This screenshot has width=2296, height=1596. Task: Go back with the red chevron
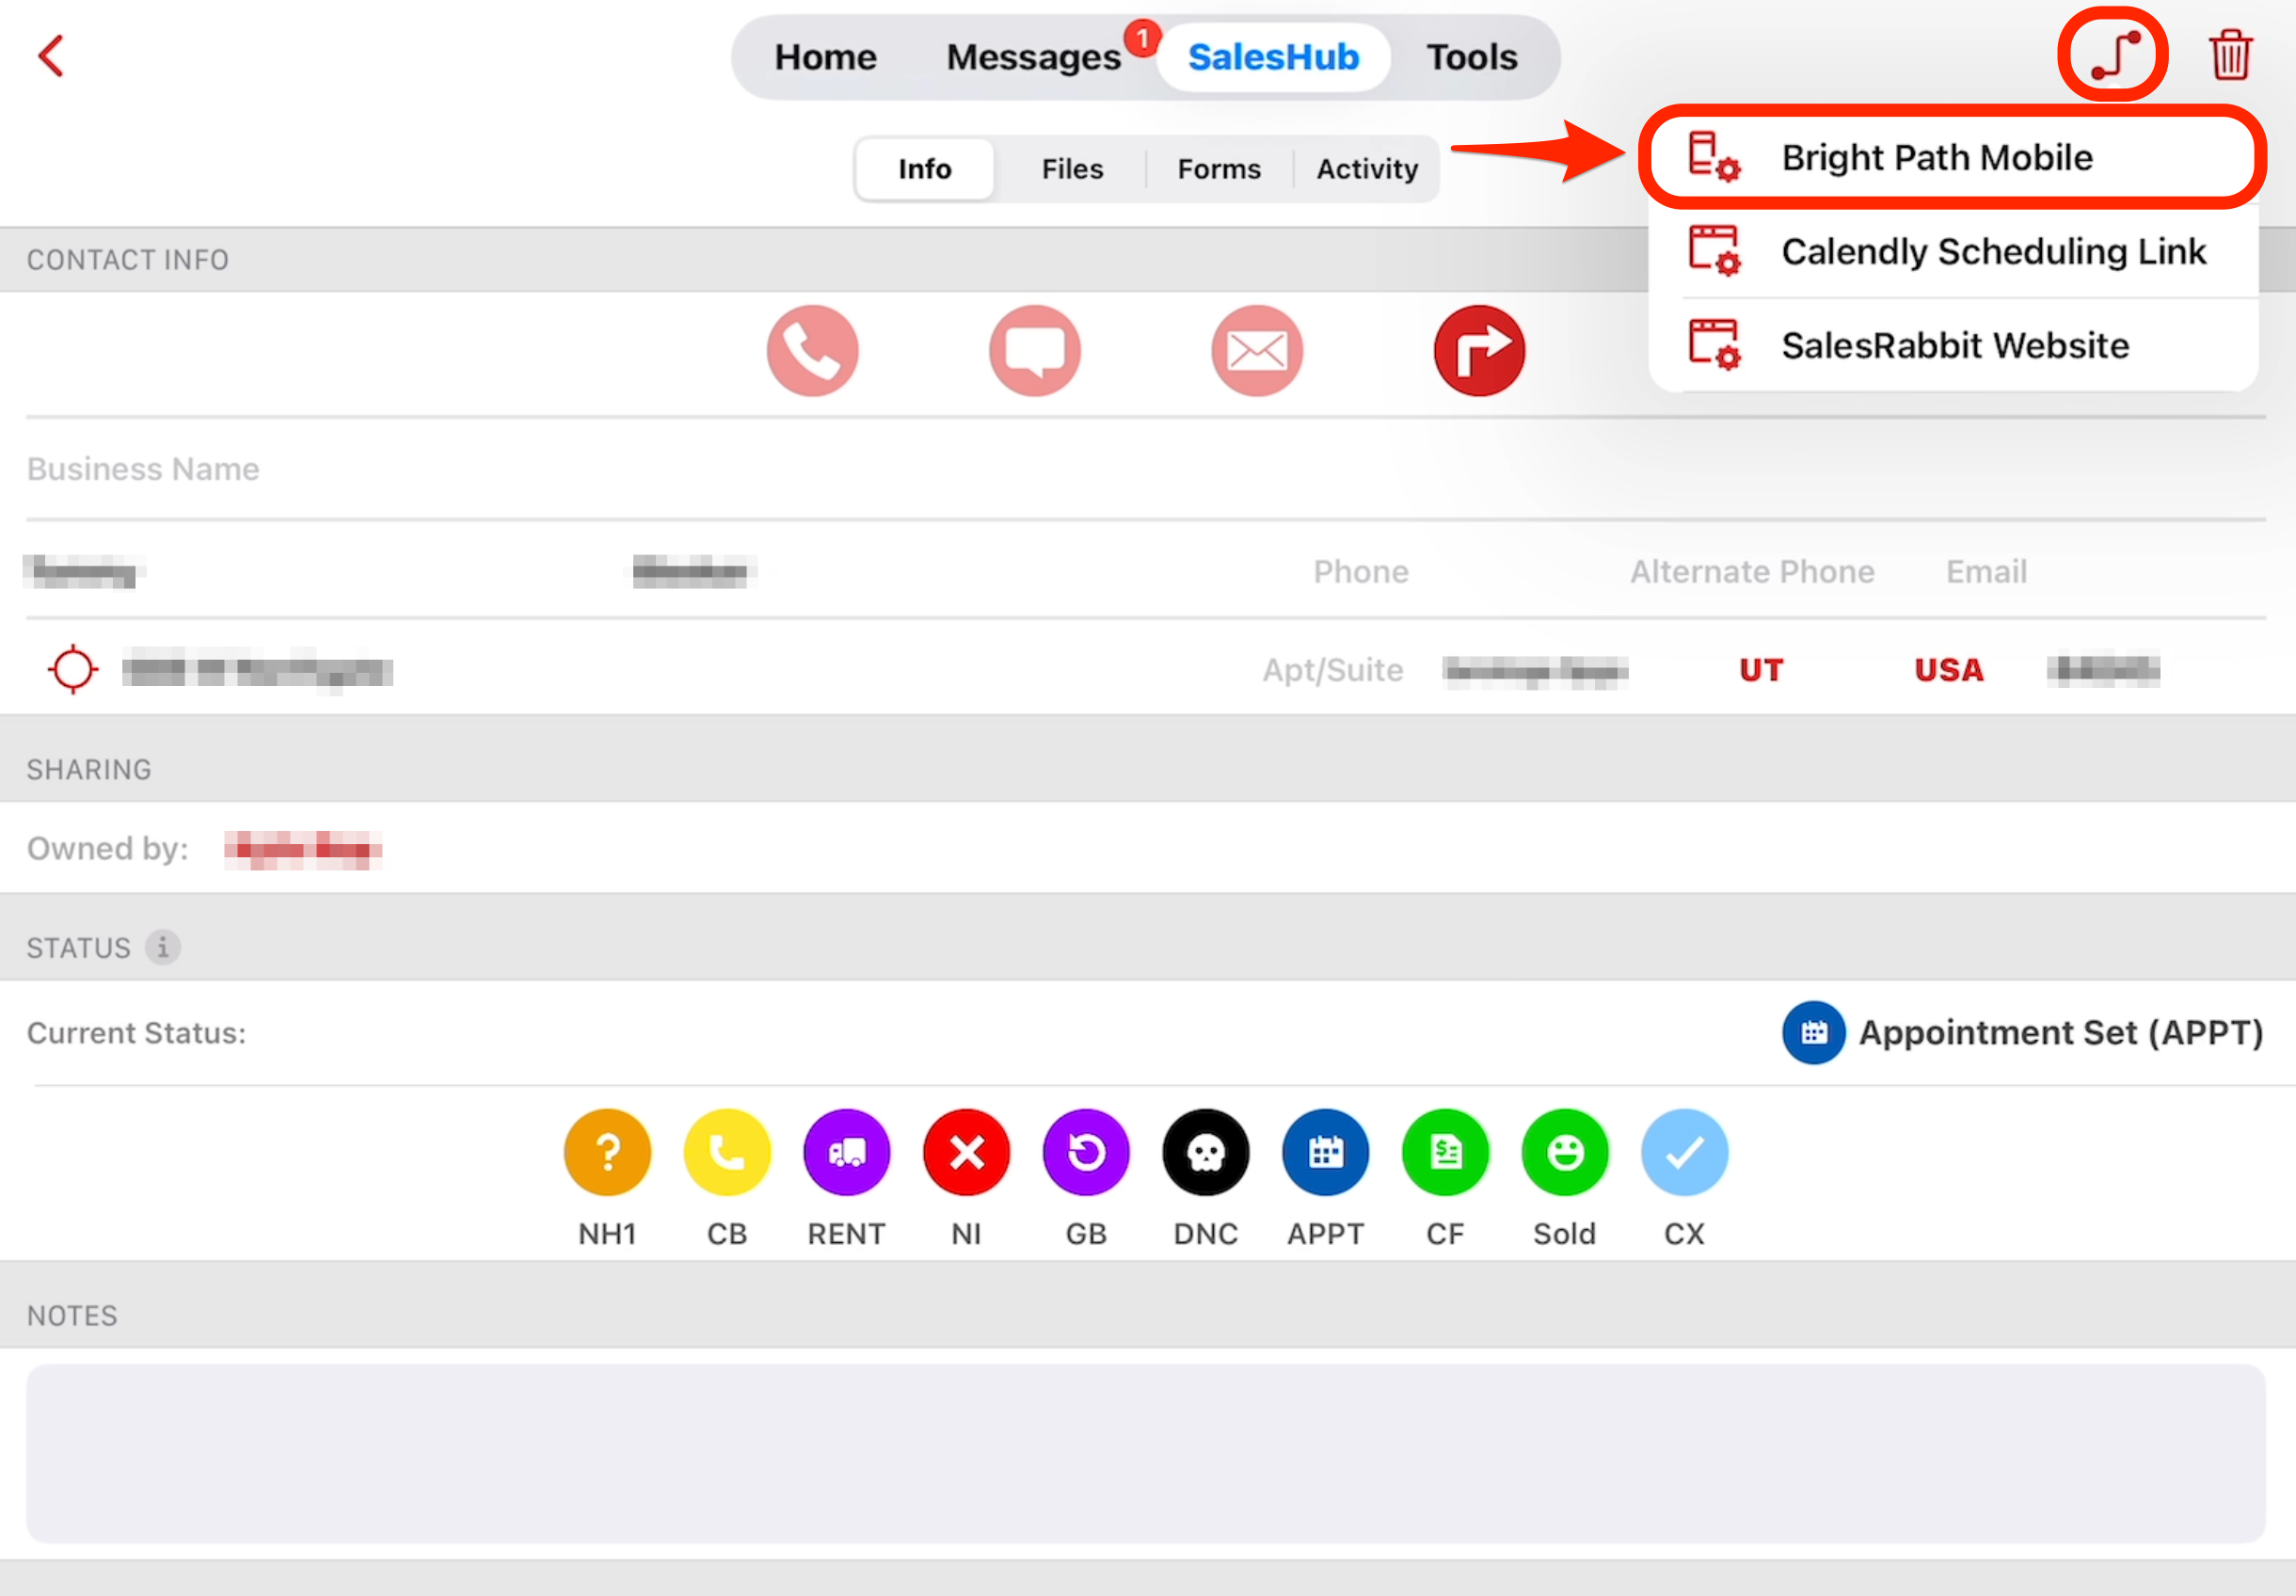[51, 56]
